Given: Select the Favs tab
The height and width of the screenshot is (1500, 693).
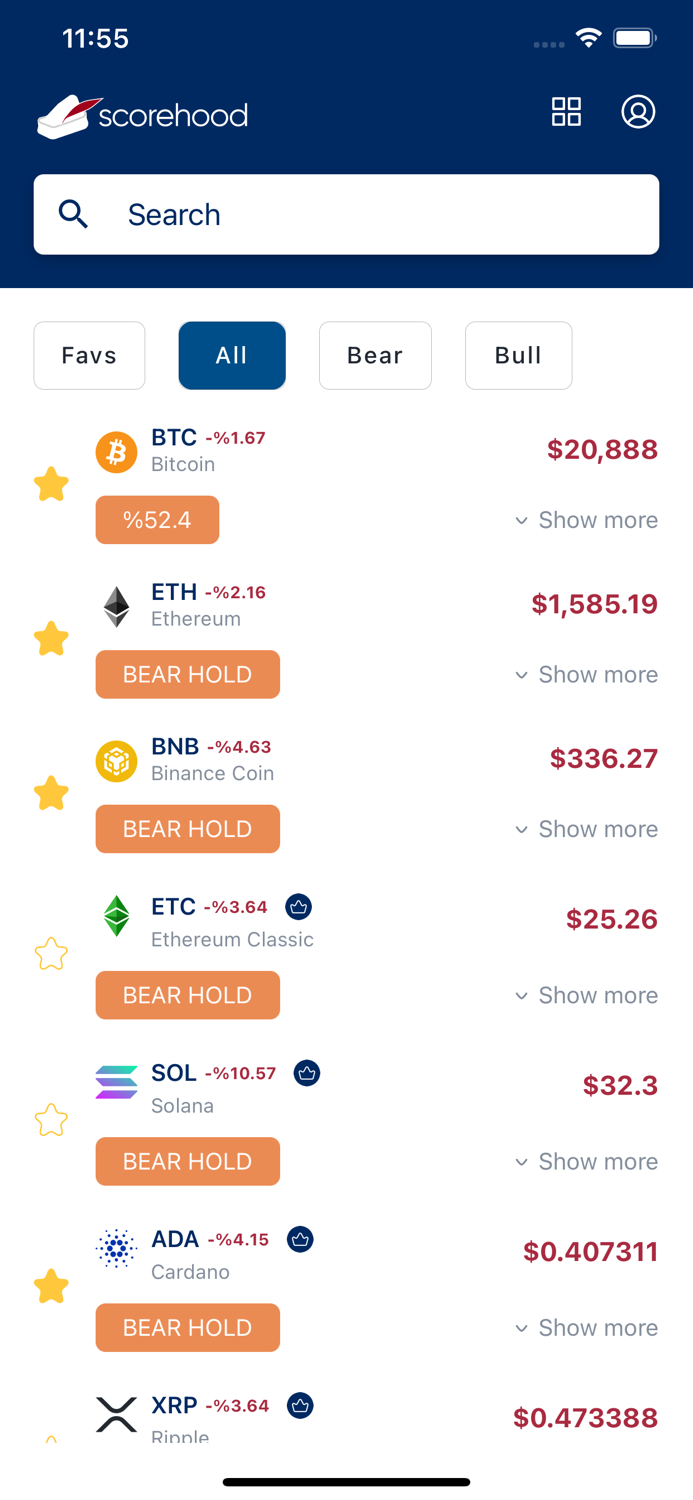Looking at the screenshot, I should 89,355.
